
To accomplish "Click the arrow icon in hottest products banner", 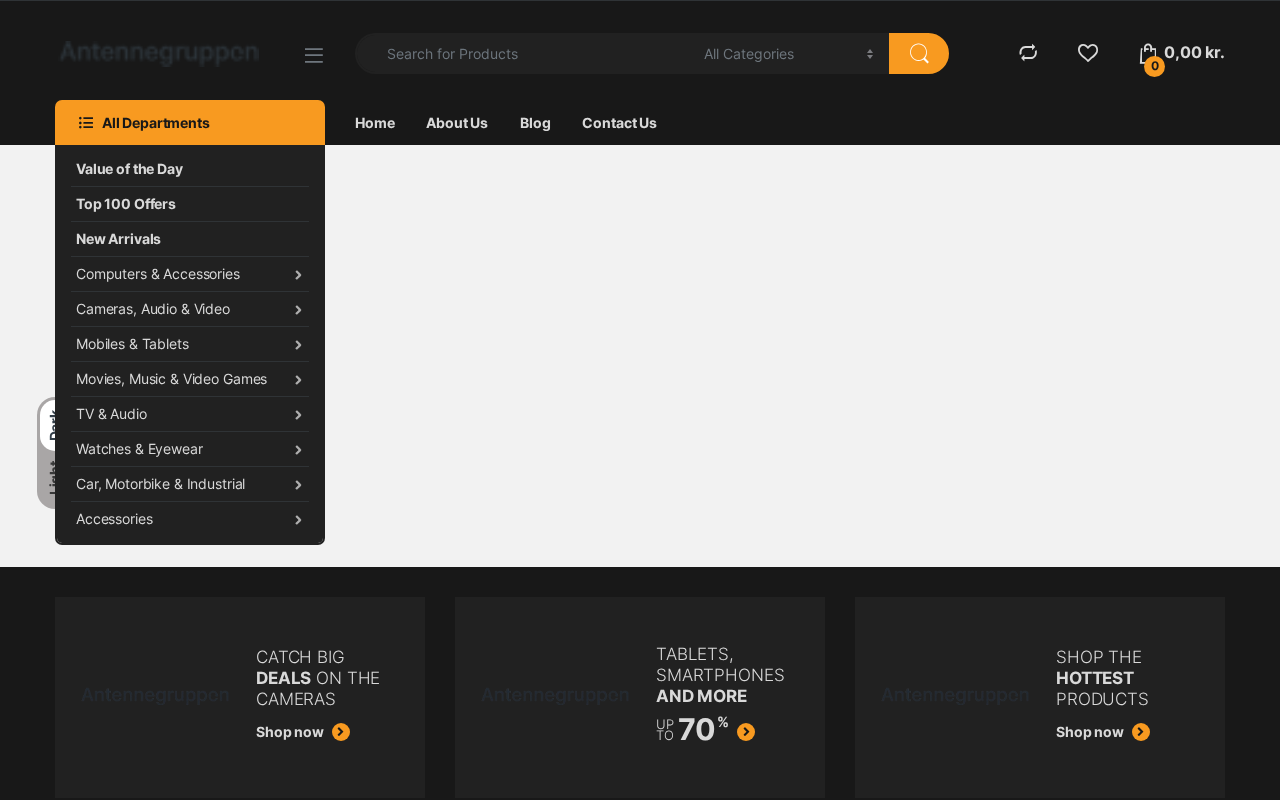I will 1141,732.
